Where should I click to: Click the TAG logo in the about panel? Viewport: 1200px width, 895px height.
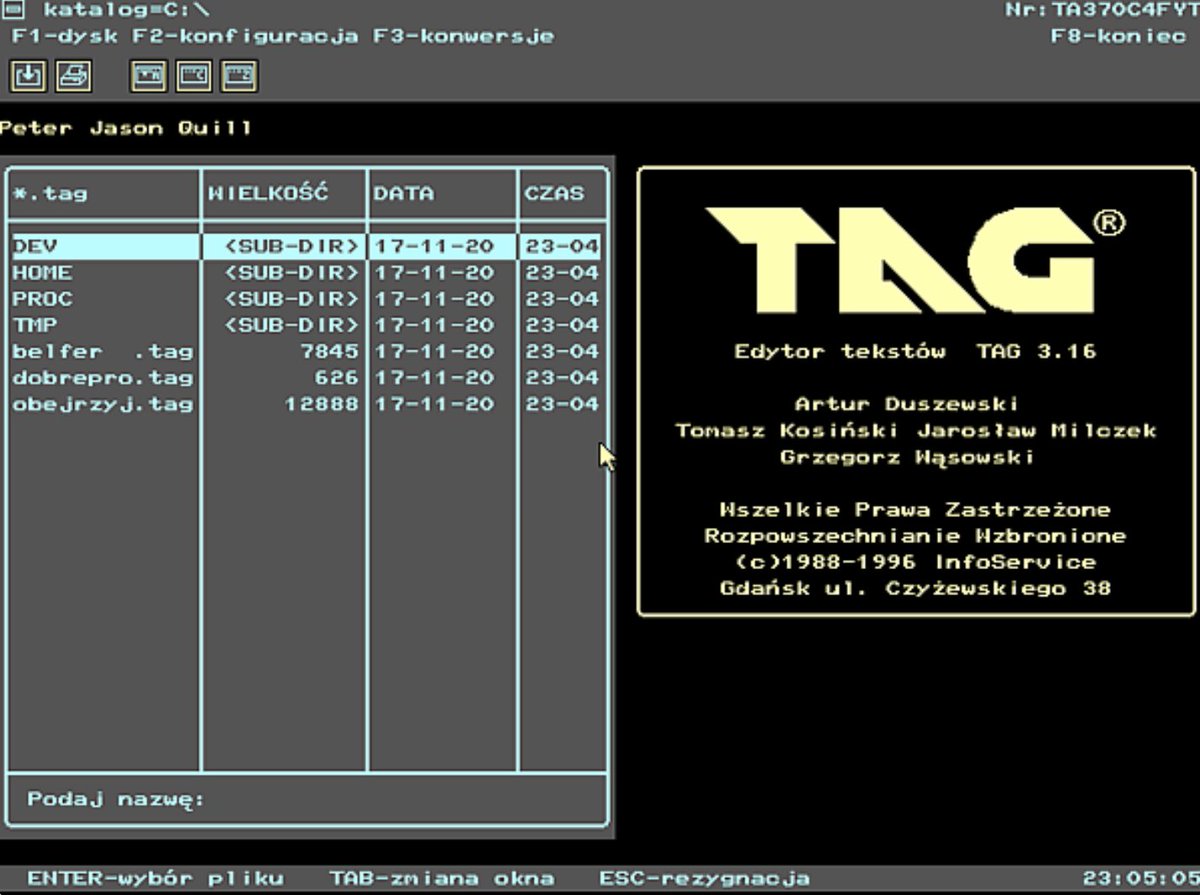(913, 259)
